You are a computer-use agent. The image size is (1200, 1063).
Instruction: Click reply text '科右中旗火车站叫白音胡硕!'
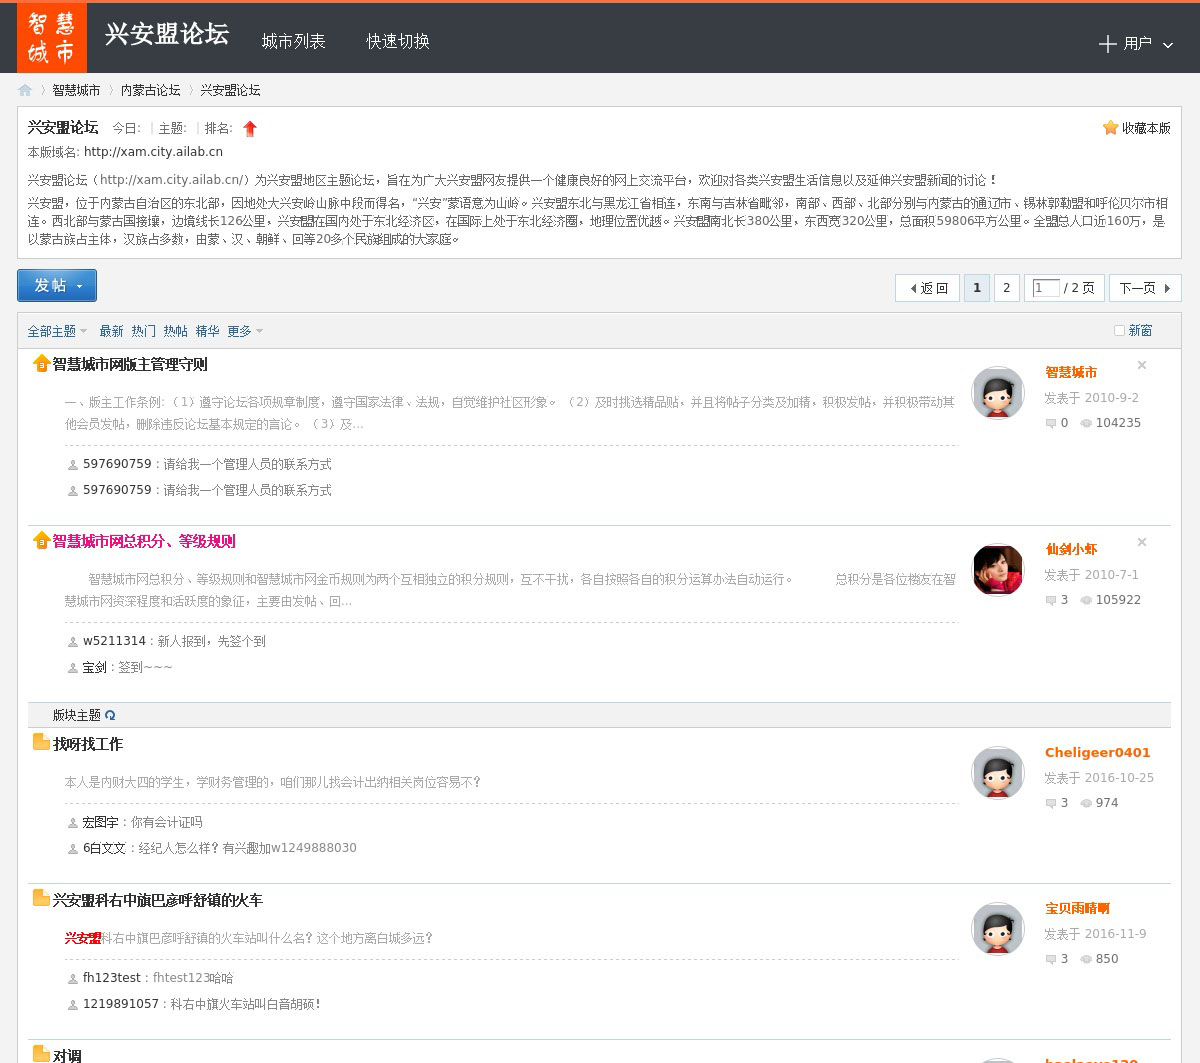coord(246,1004)
